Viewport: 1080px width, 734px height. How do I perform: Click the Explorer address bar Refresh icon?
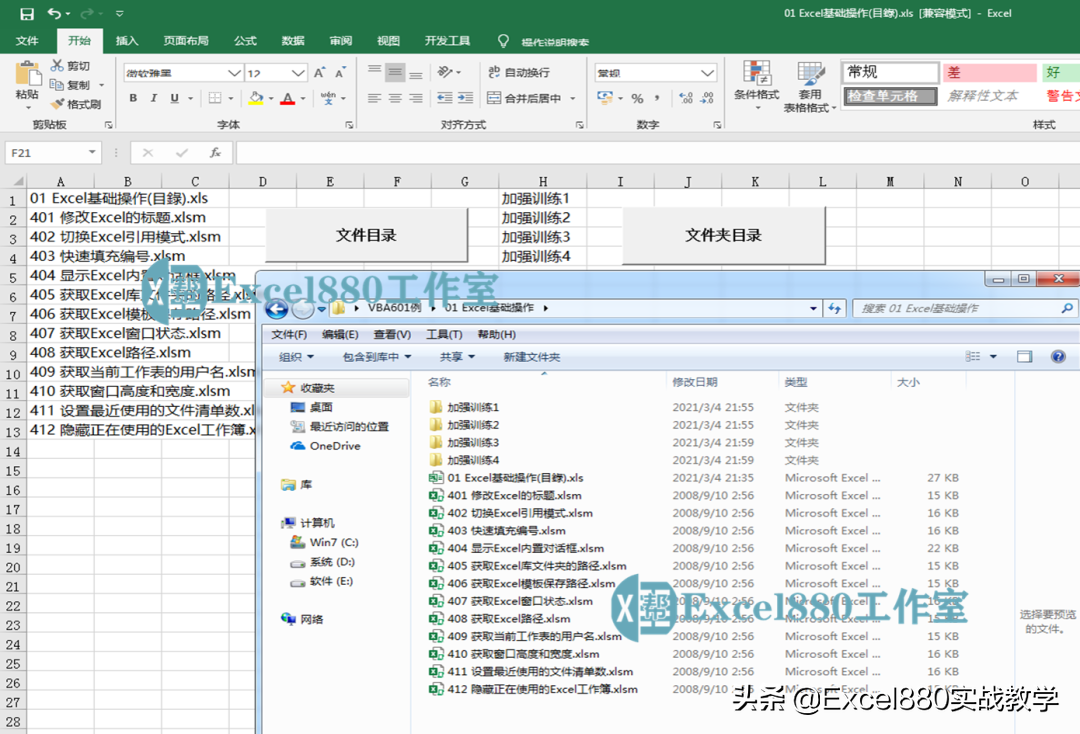tap(835, 308)
